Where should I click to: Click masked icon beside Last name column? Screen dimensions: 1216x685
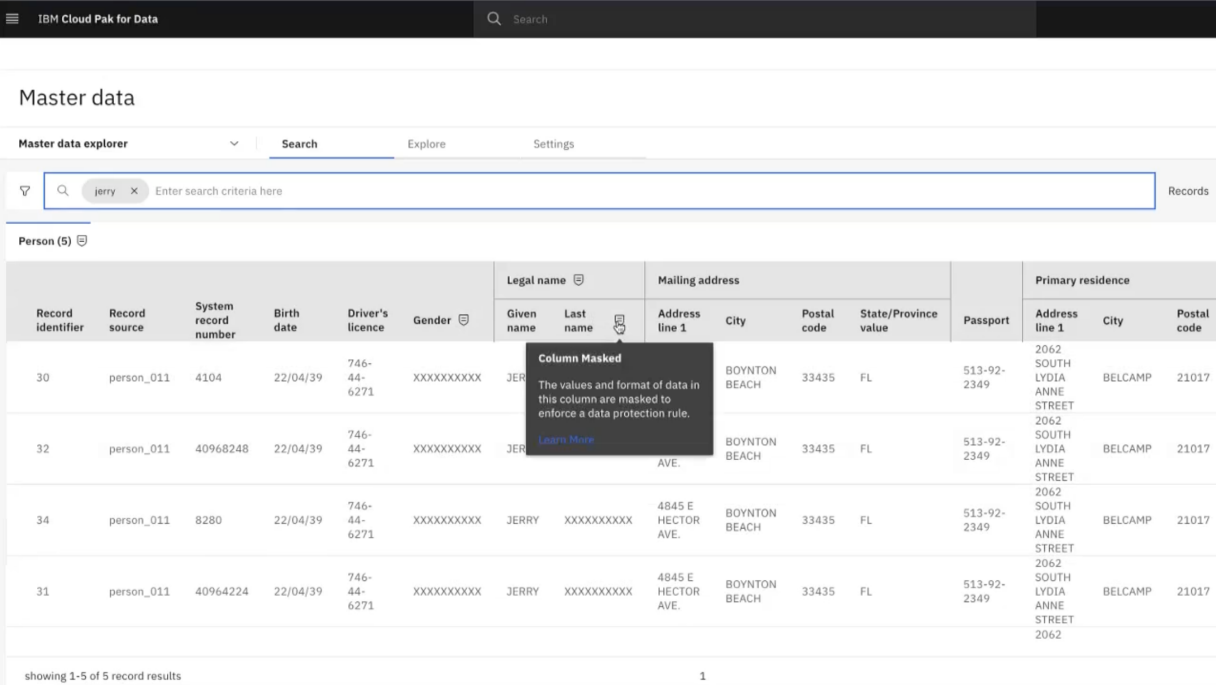pos(619,321)
